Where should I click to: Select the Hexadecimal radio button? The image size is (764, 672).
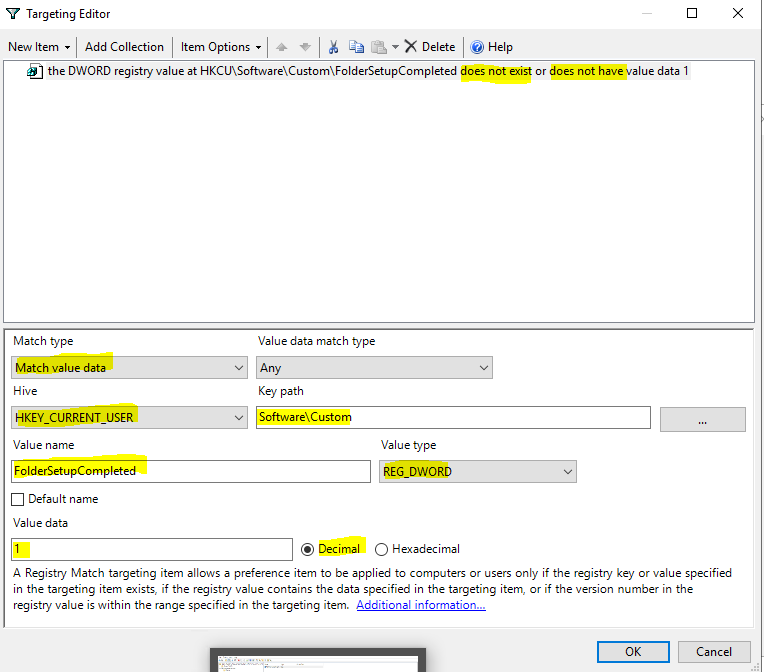381,549
